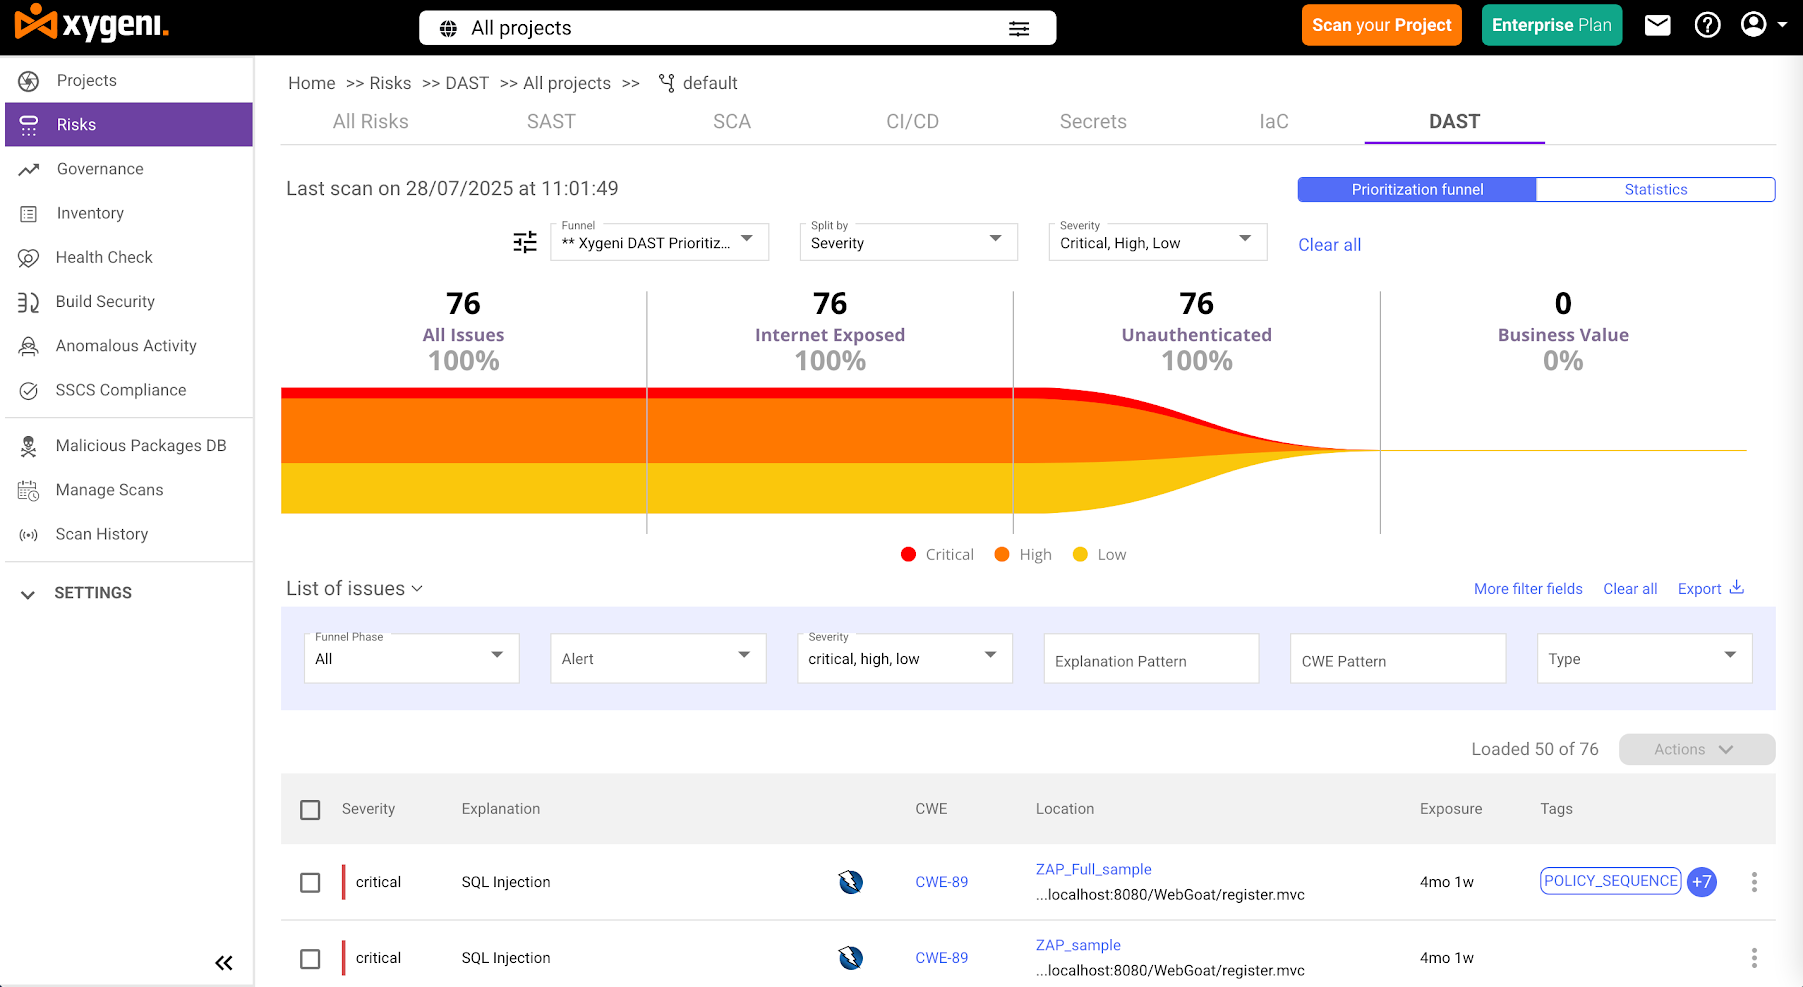Switch to the SAST tab

(x=551, y=121)
